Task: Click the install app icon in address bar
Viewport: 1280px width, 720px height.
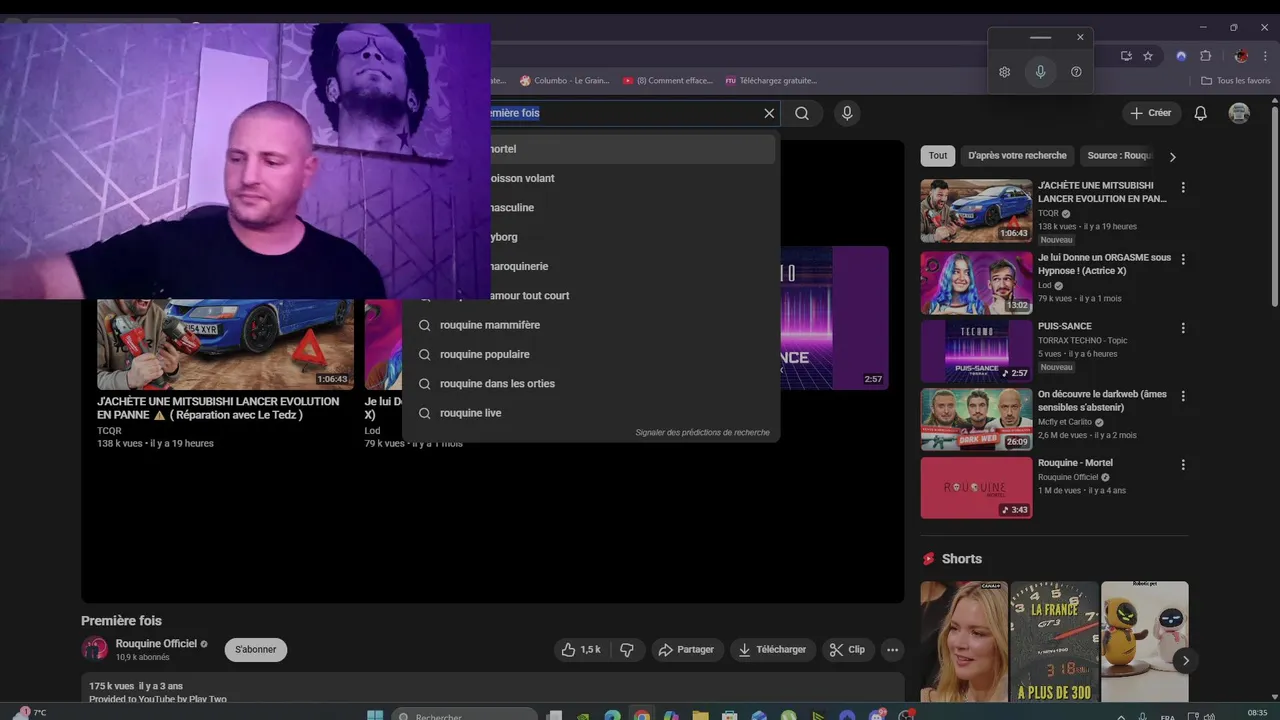Action: 1126,56
